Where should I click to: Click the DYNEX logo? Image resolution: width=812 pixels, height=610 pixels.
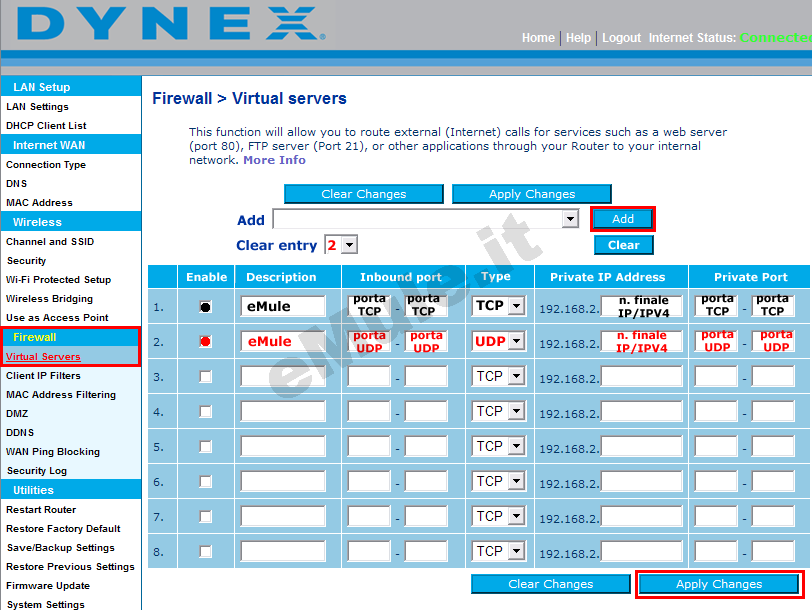[171, 23]
